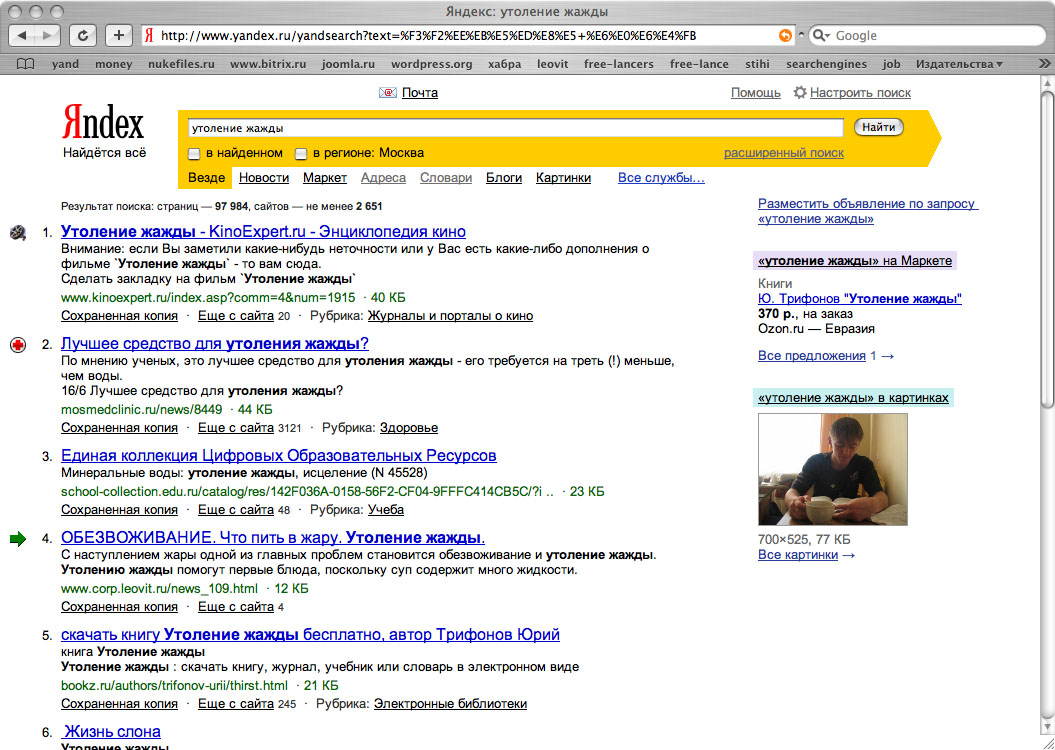This screenshot has height=750, width=1055.
Task: Open the 'searchengines' bookmark
Action: tap(826, 64)
